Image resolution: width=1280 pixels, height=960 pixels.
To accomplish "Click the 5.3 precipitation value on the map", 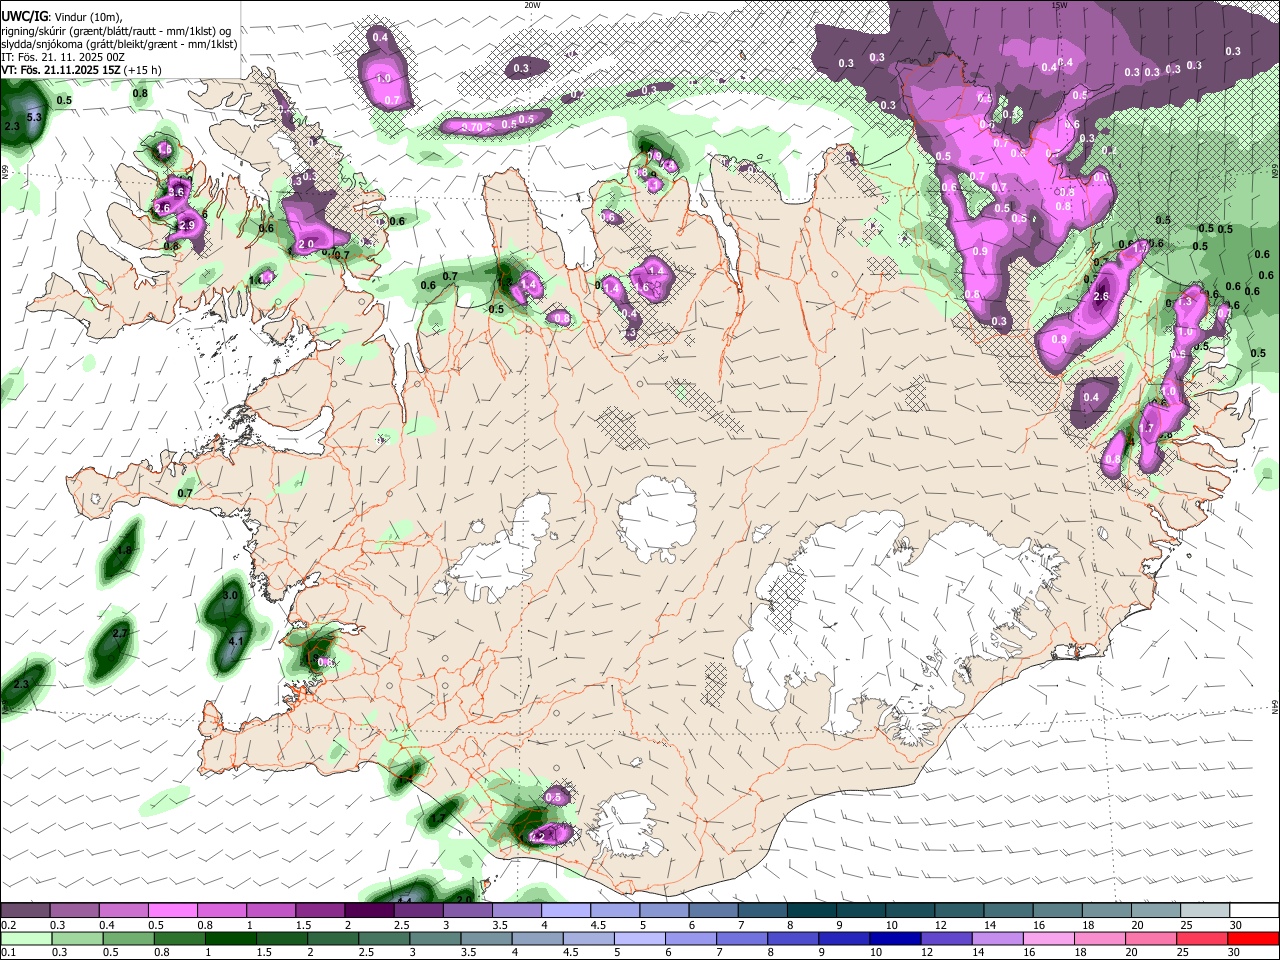I will click(34, 117).
